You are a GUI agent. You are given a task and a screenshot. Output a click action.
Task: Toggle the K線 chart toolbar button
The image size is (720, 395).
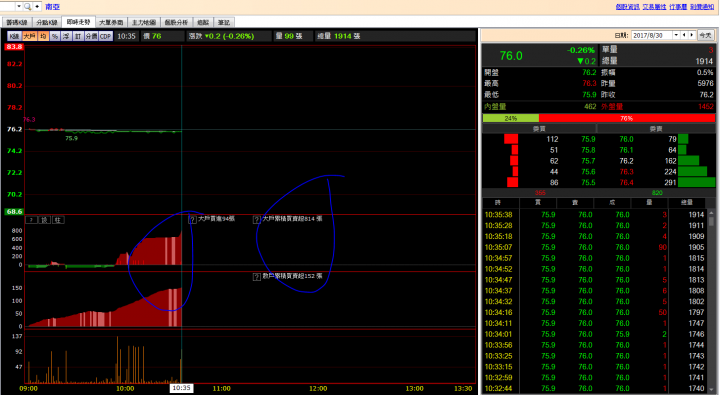pyautogui.click(x=14, y=36)
